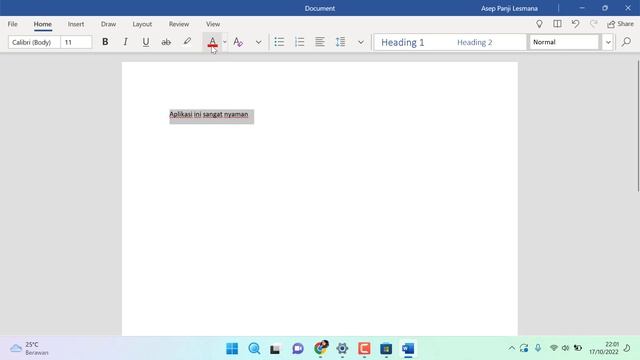Open the reading view book icon
Viewport: 640px width, 360px height.
(x=557, y=24)
